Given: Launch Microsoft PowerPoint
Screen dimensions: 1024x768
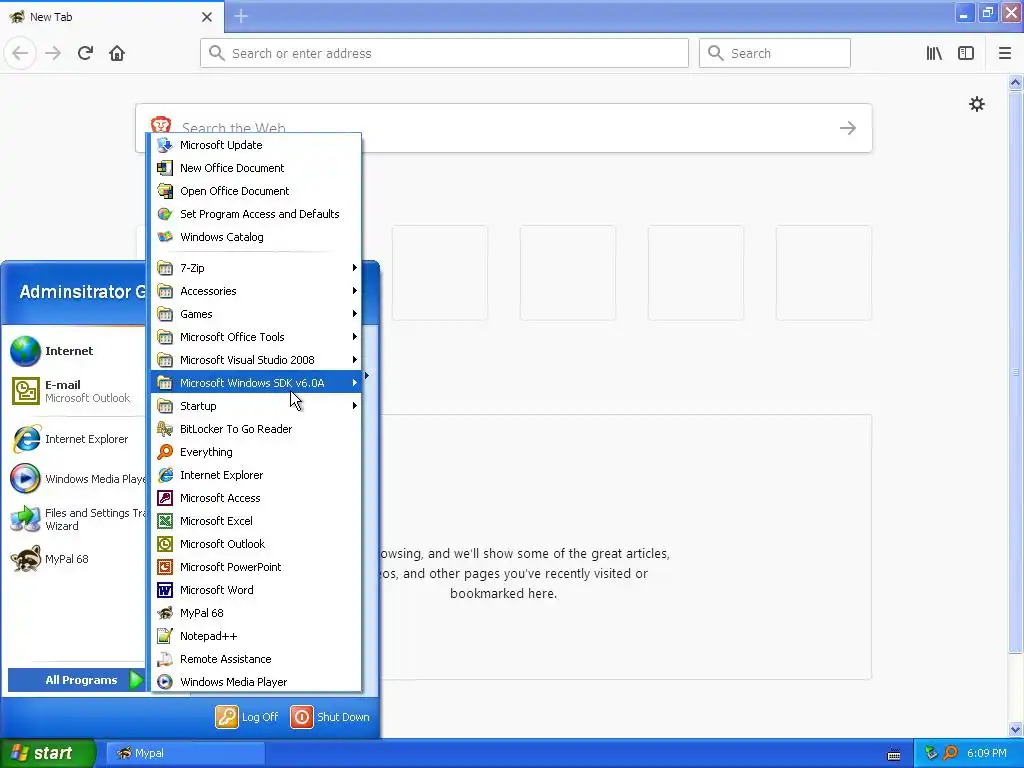Looking at the screenshot, I should pyautogui.click(x=255, y=566).
